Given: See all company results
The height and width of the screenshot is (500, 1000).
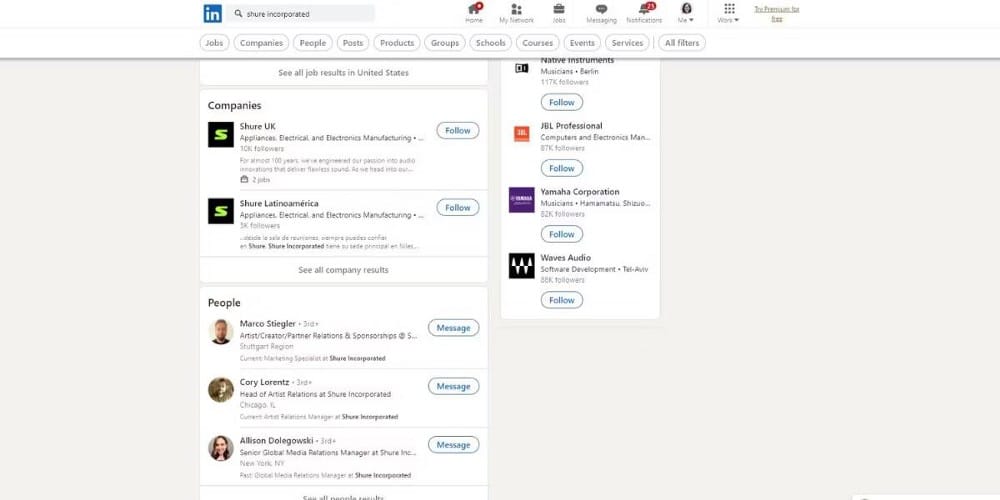Looking at the screenshot, I should [x=343, y=270].
